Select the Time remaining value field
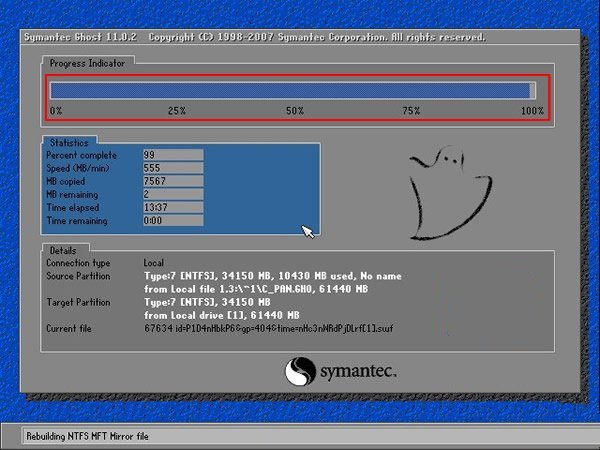This screenshot has width=600, height=450. [x=174, y=220]
